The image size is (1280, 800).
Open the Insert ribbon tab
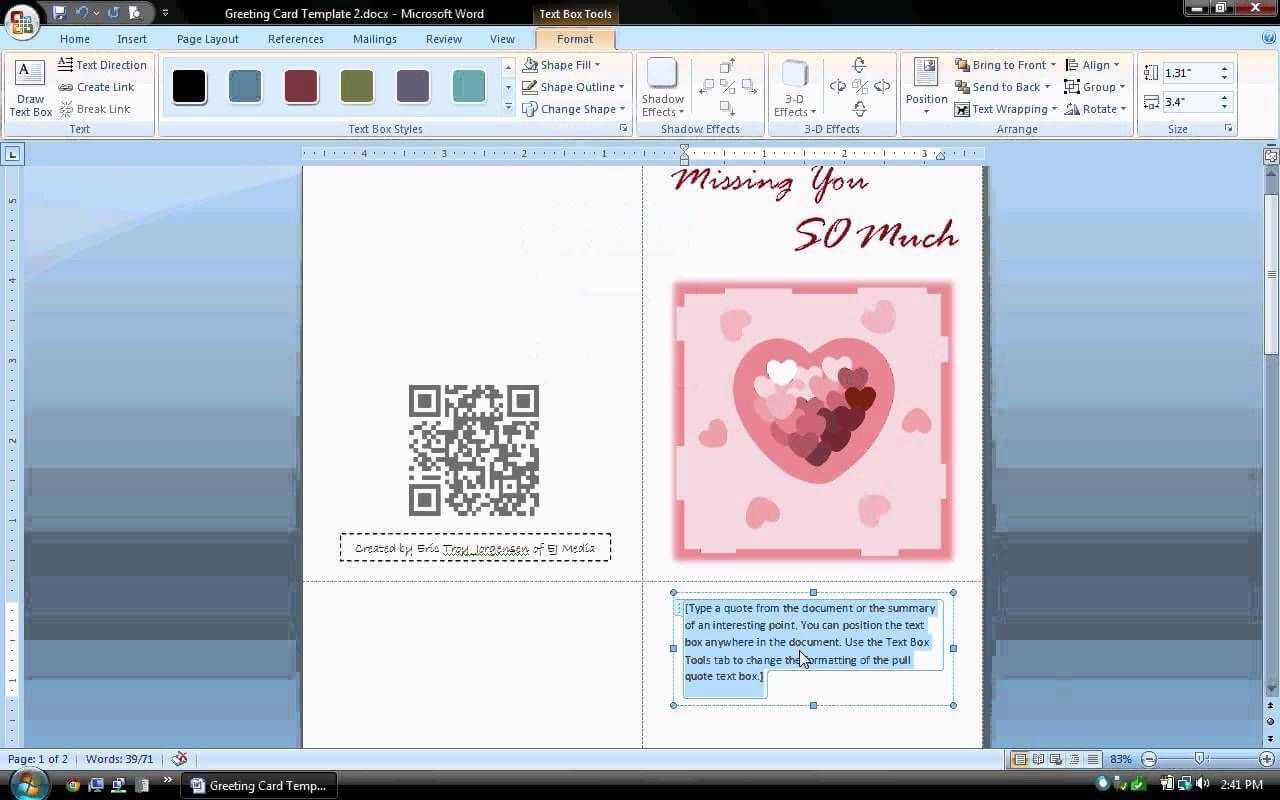pos(132,39)
